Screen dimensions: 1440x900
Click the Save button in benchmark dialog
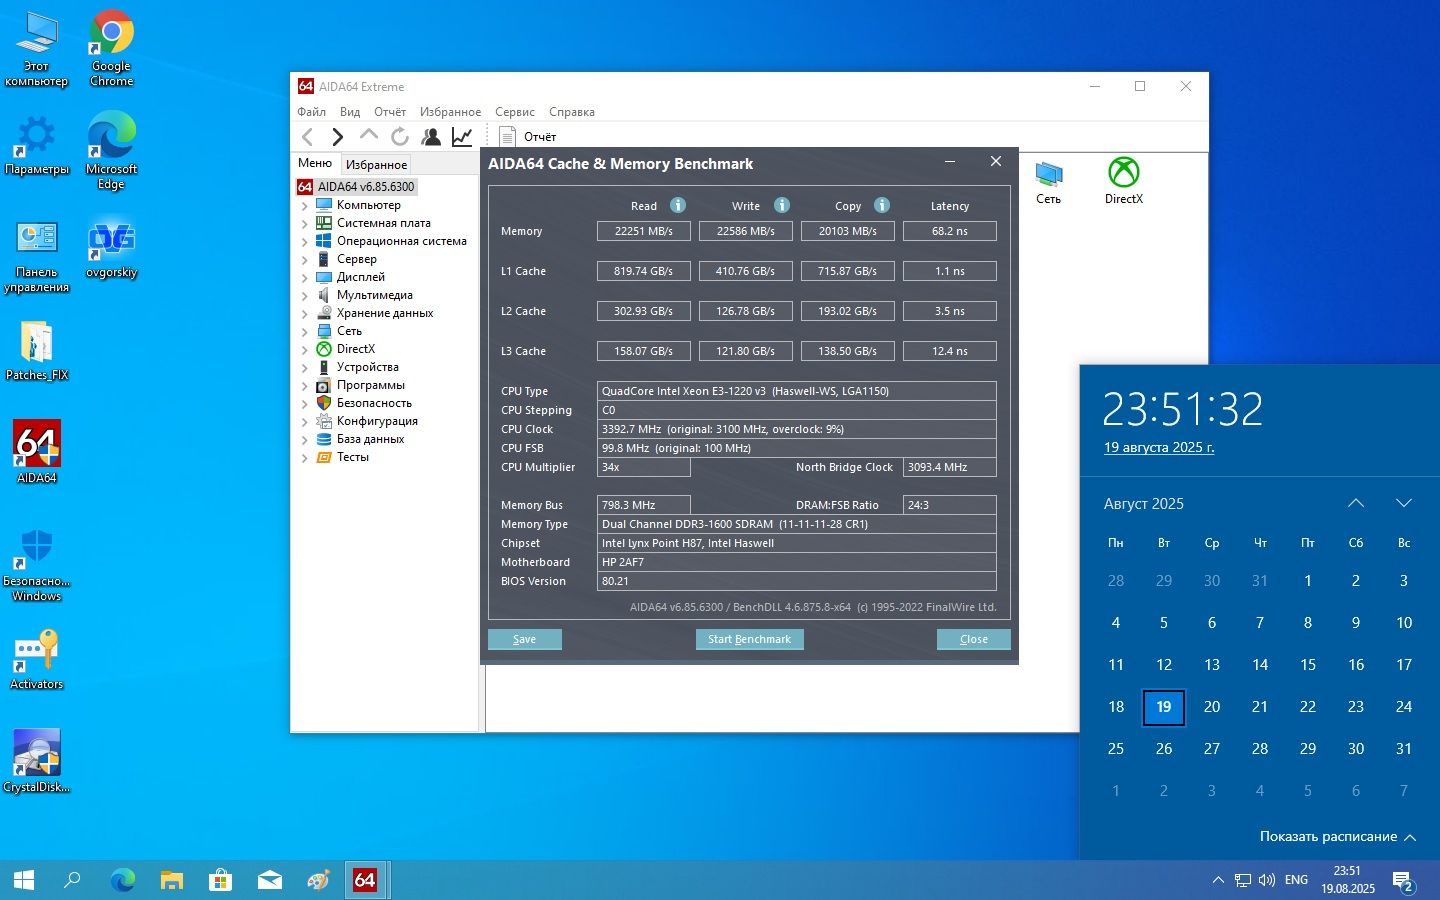(x=525, y=639)
